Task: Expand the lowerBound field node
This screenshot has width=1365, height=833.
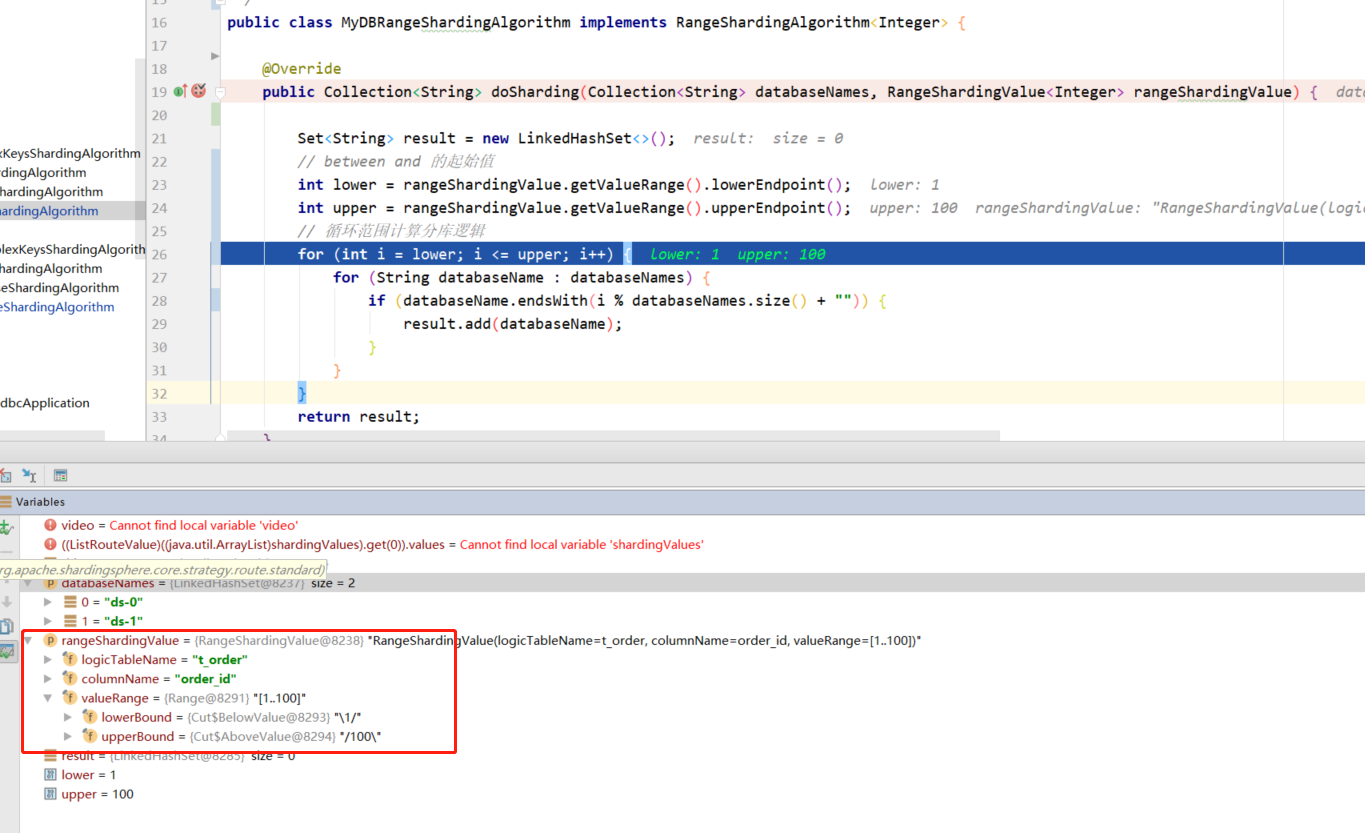Action: point(68,717)
